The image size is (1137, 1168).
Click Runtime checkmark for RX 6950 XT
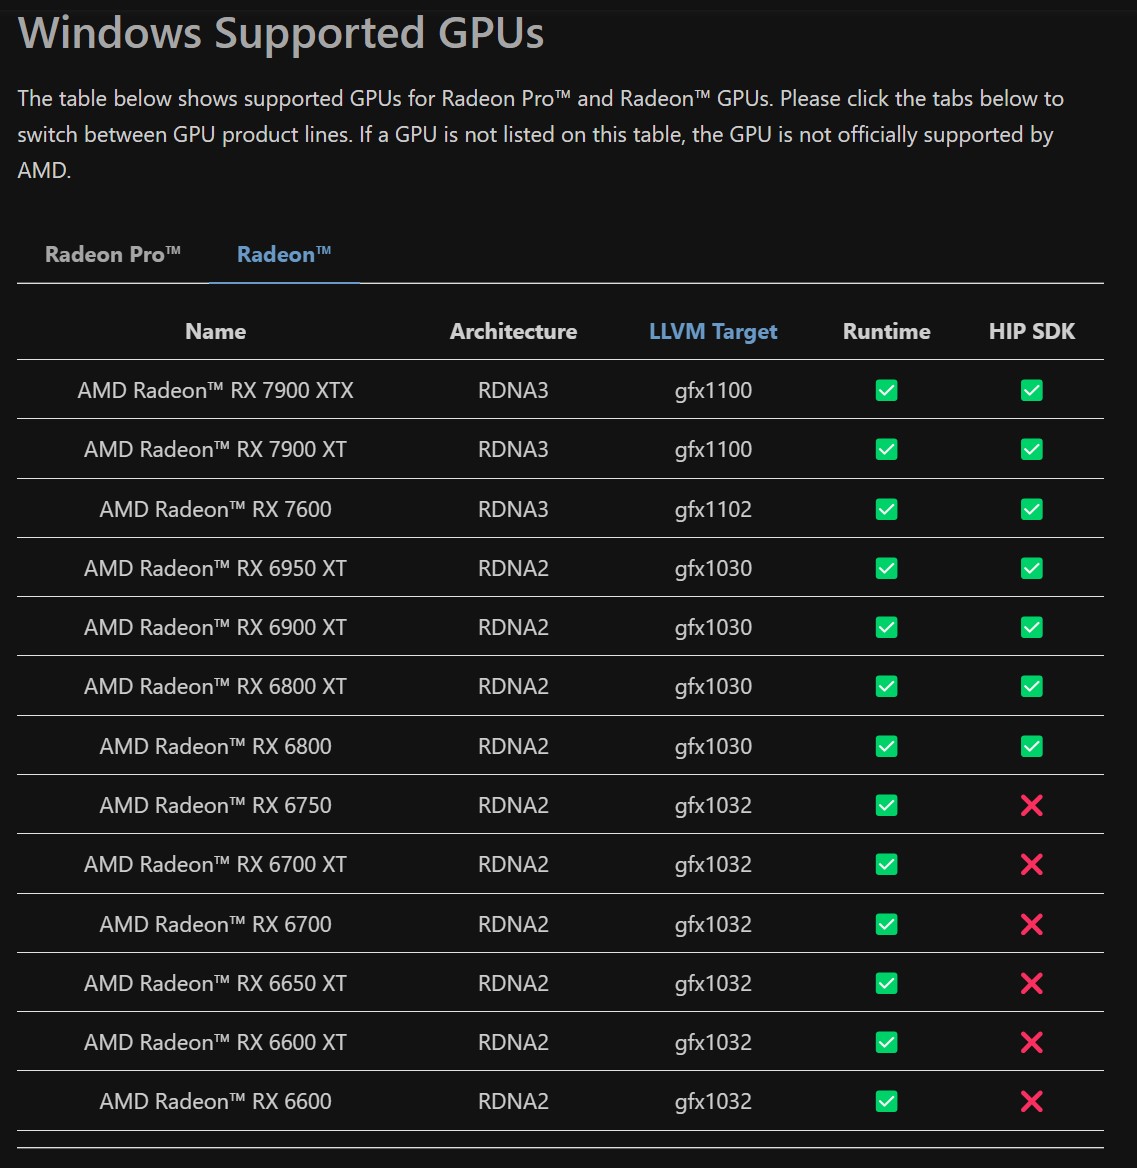(887, 568)
